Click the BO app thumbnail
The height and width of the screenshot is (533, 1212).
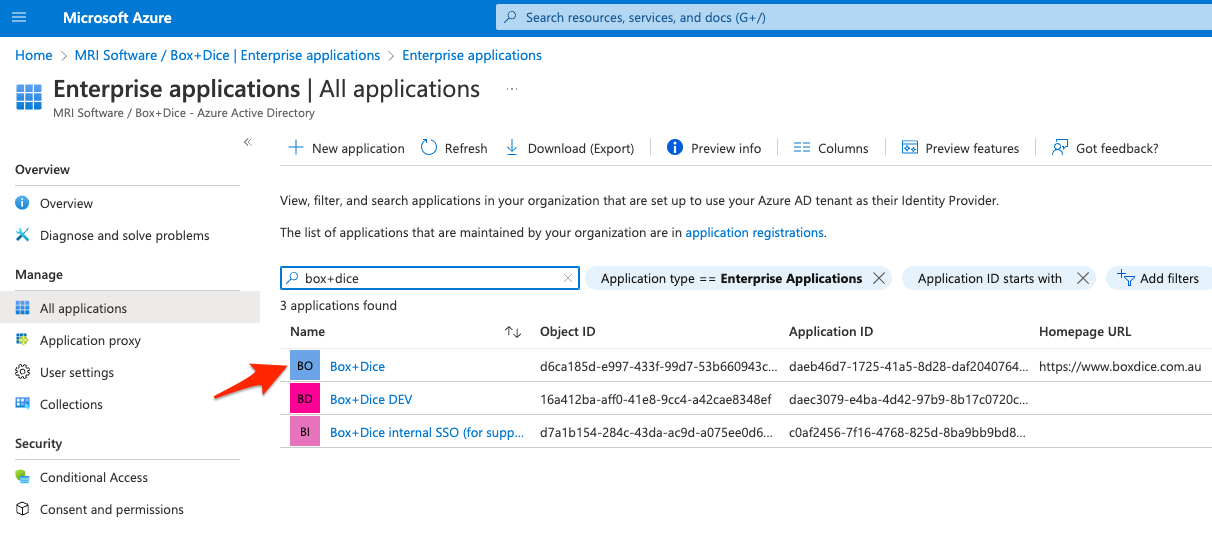[305, 366]
